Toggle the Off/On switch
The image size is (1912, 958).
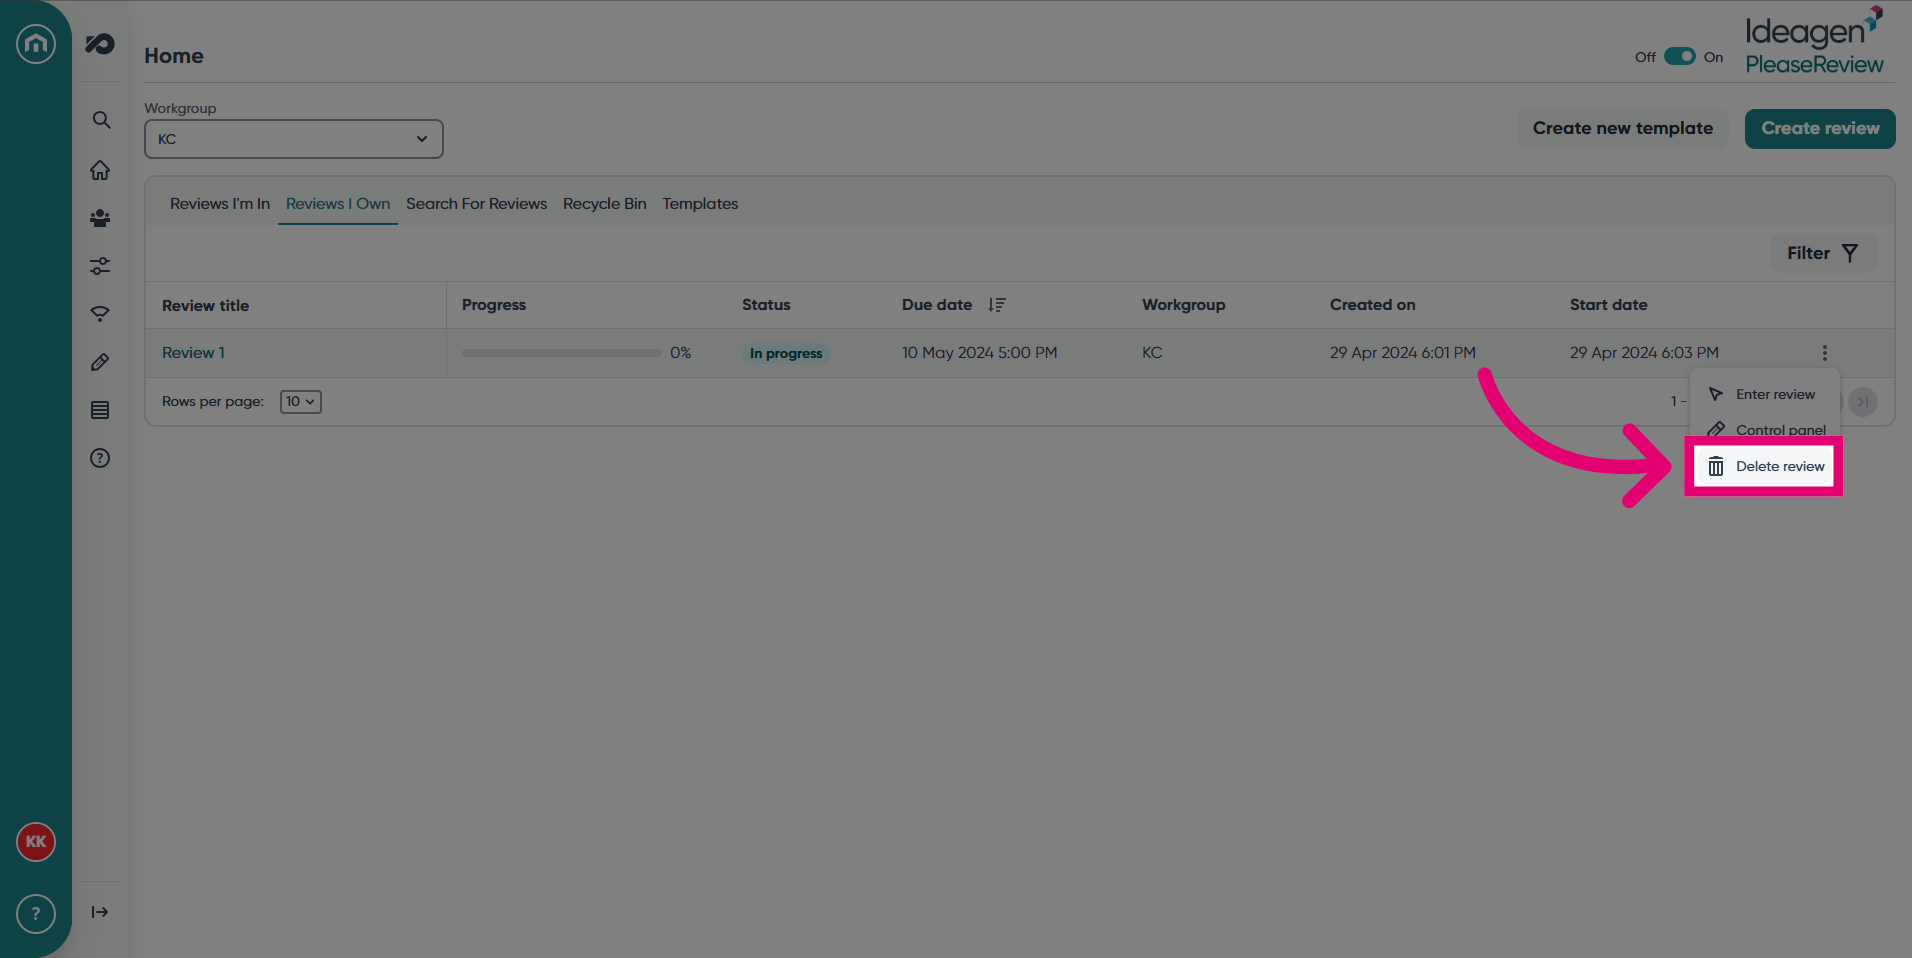(x=1680, y=57)
